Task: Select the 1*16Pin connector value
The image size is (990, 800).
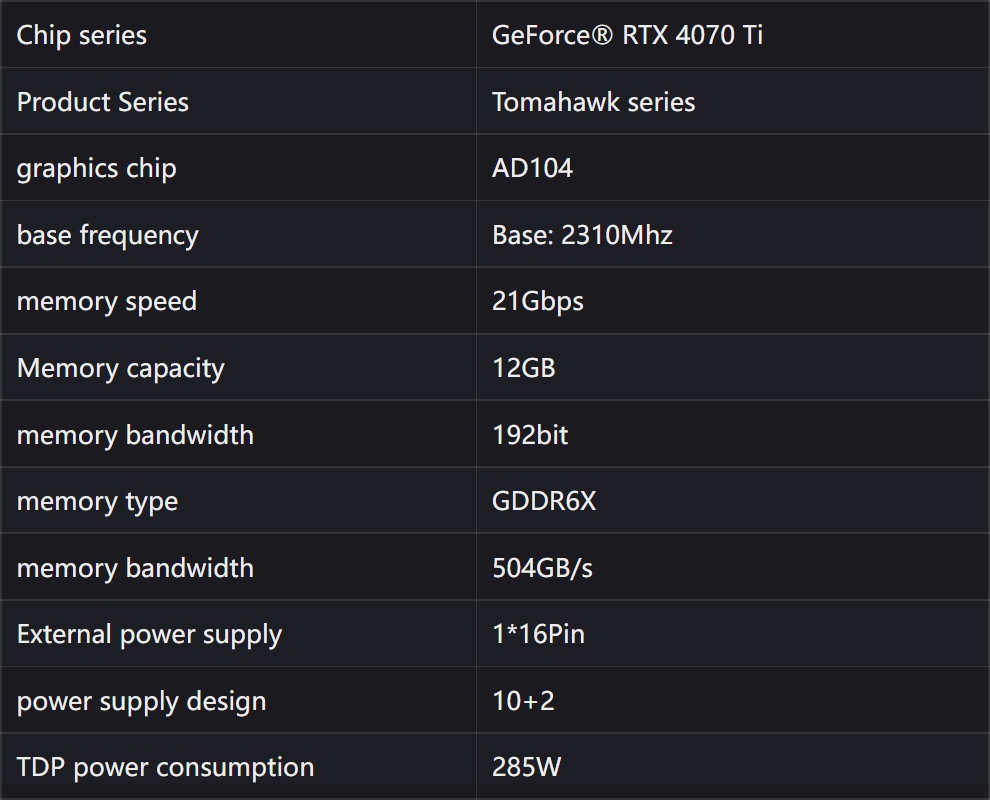Action: tap(538, 634)
